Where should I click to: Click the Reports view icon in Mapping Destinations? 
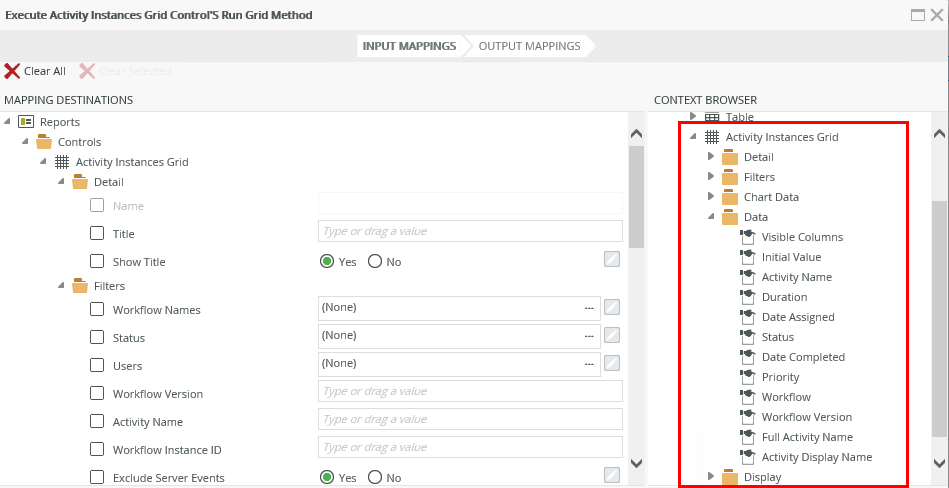pyautogui.click(x=26, y=122)
